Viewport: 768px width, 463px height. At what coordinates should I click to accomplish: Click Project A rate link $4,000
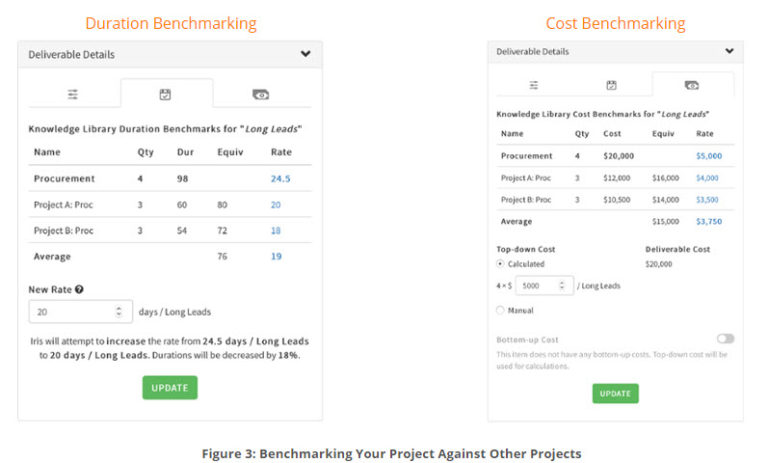706,178
